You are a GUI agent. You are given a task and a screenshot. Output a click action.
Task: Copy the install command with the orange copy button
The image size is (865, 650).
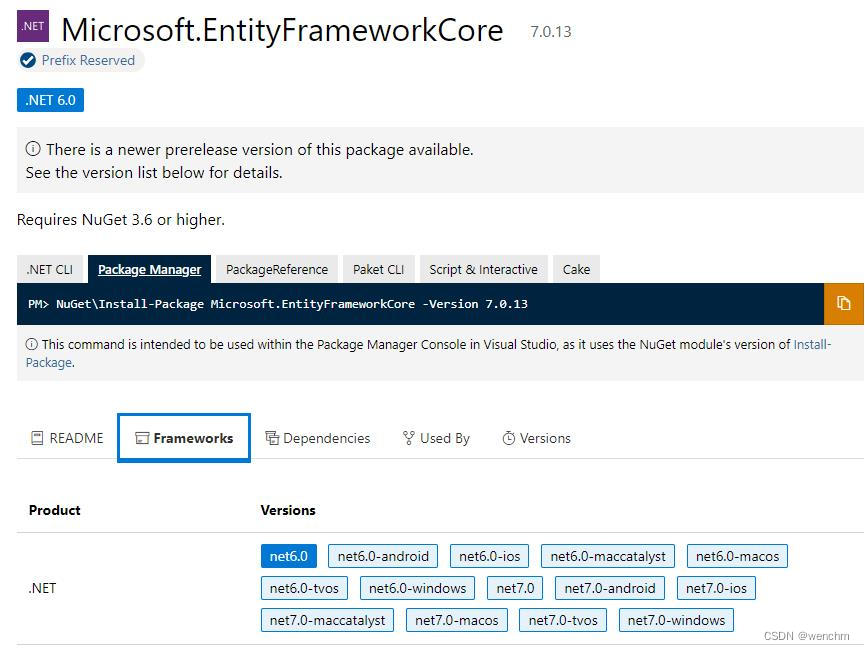pyautogui.click(x=843, y=303)
